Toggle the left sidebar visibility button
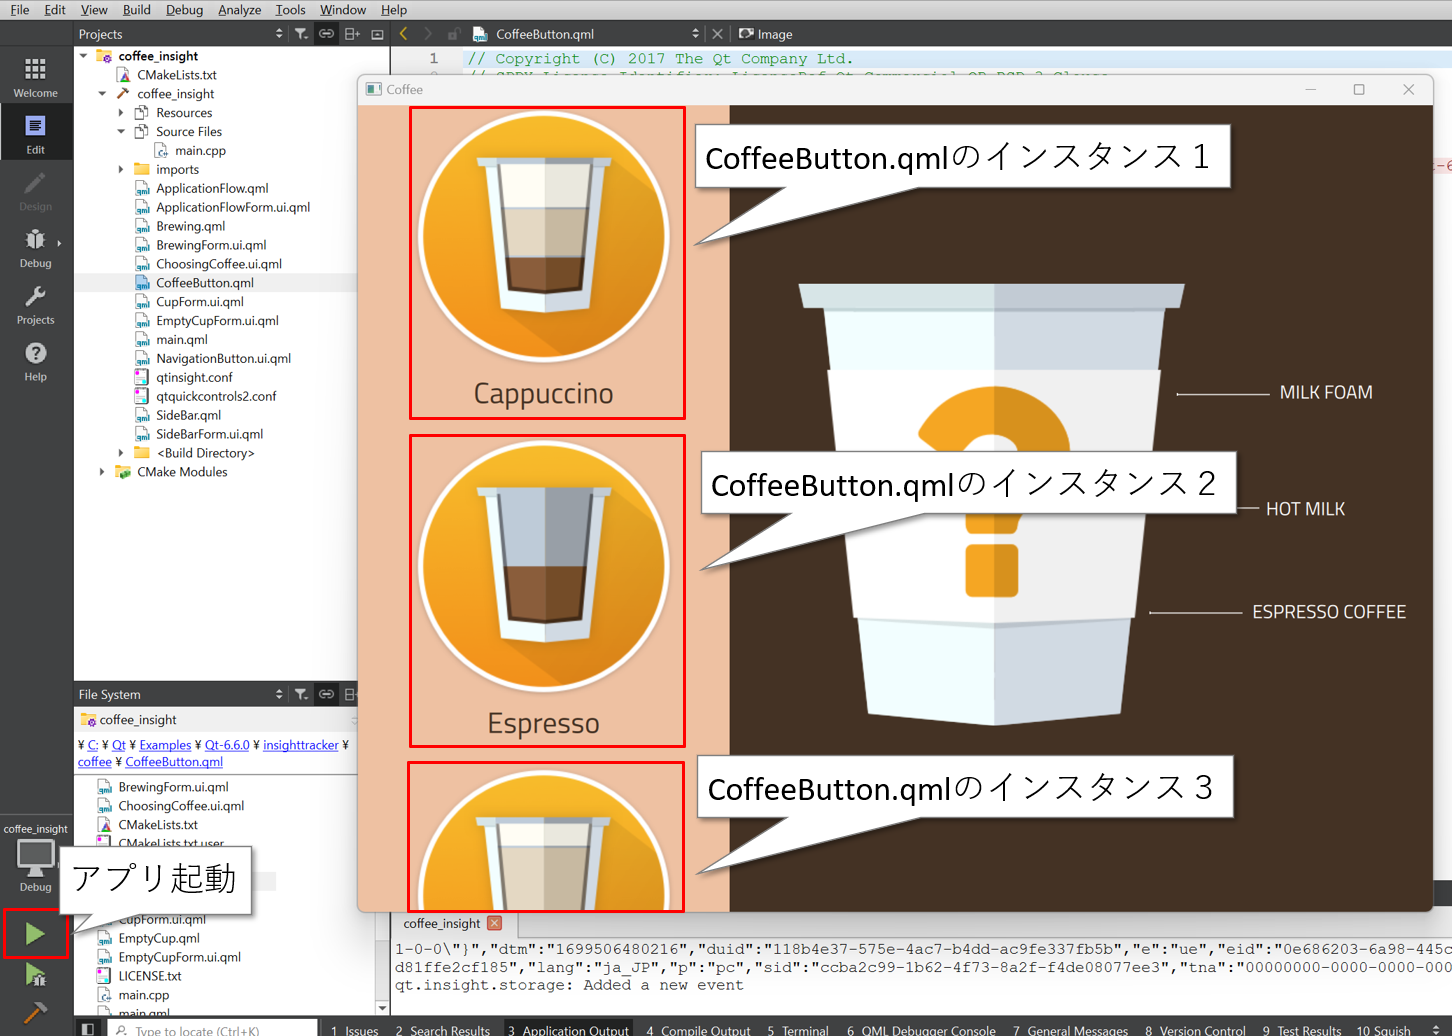Screen dimensions: 1452x1036 [x=88, y=1029]
